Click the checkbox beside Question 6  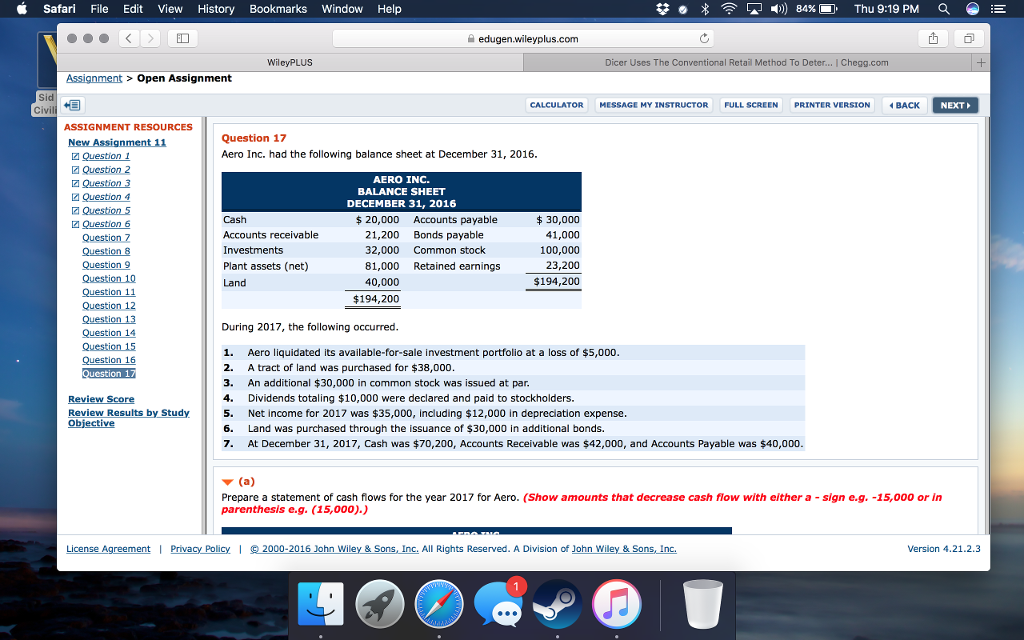pyautogui.click(x=75, y=225)
